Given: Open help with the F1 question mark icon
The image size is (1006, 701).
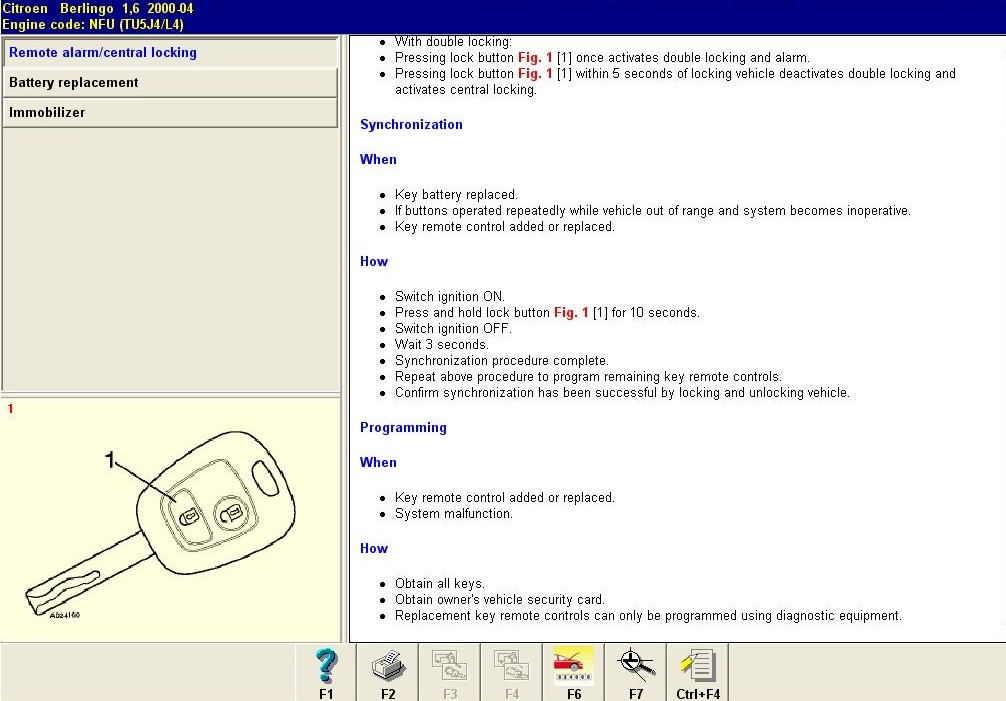Looking at the screenshot, I should click(326, 672).
